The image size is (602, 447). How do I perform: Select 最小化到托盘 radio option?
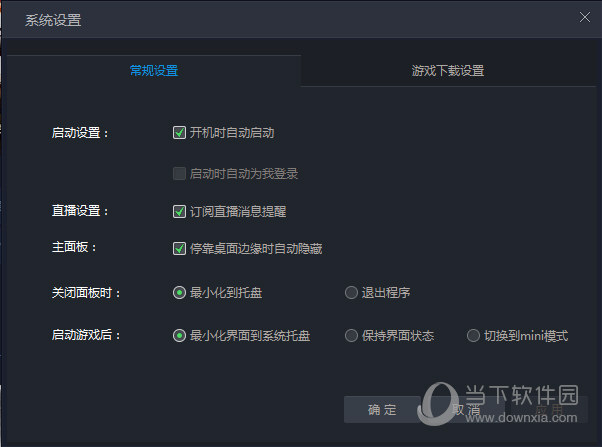(179, 293)
